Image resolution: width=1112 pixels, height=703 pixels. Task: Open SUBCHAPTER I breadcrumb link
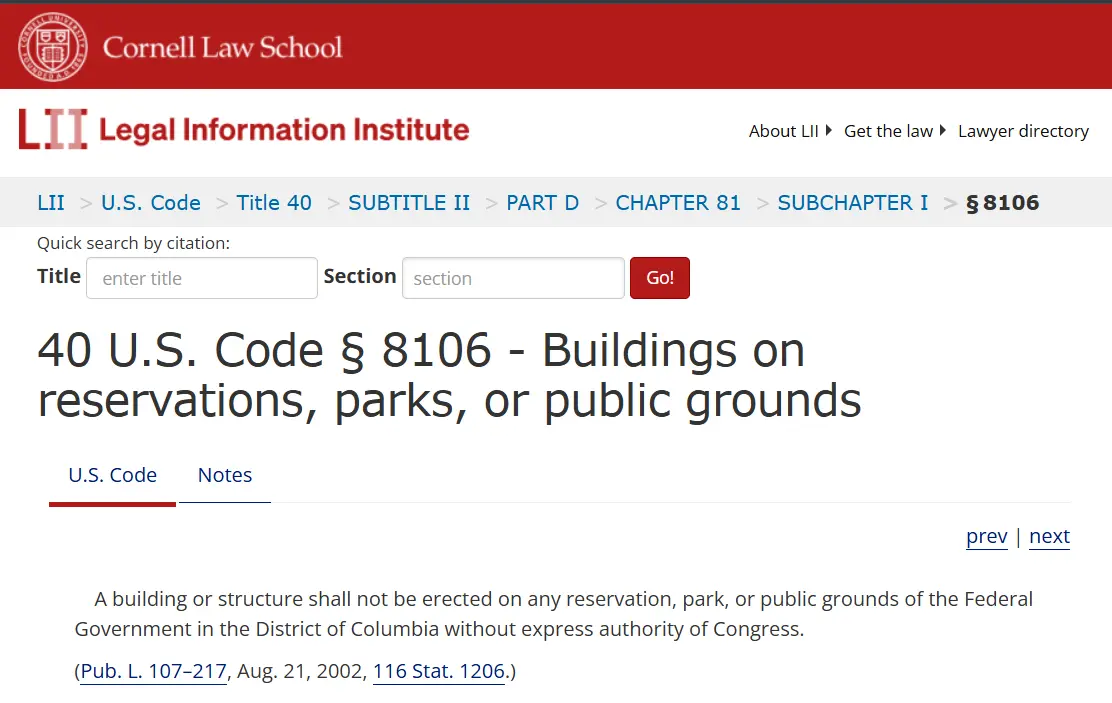(853, 203)
